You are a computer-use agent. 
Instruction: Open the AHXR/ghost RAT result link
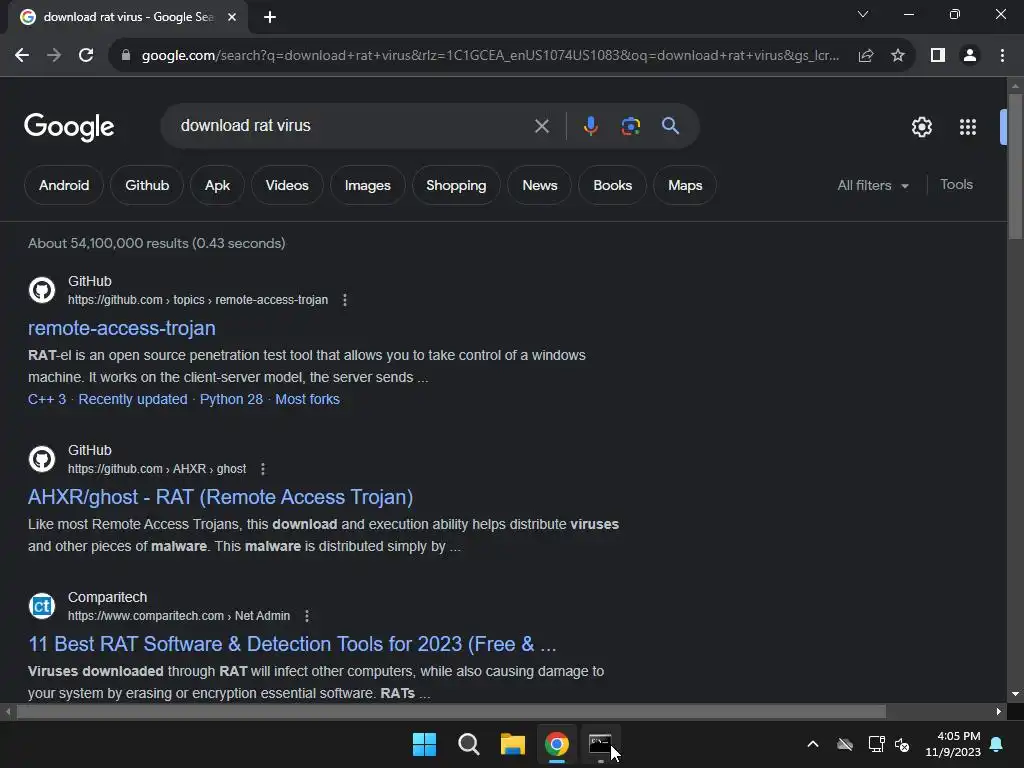click(221, 497)
